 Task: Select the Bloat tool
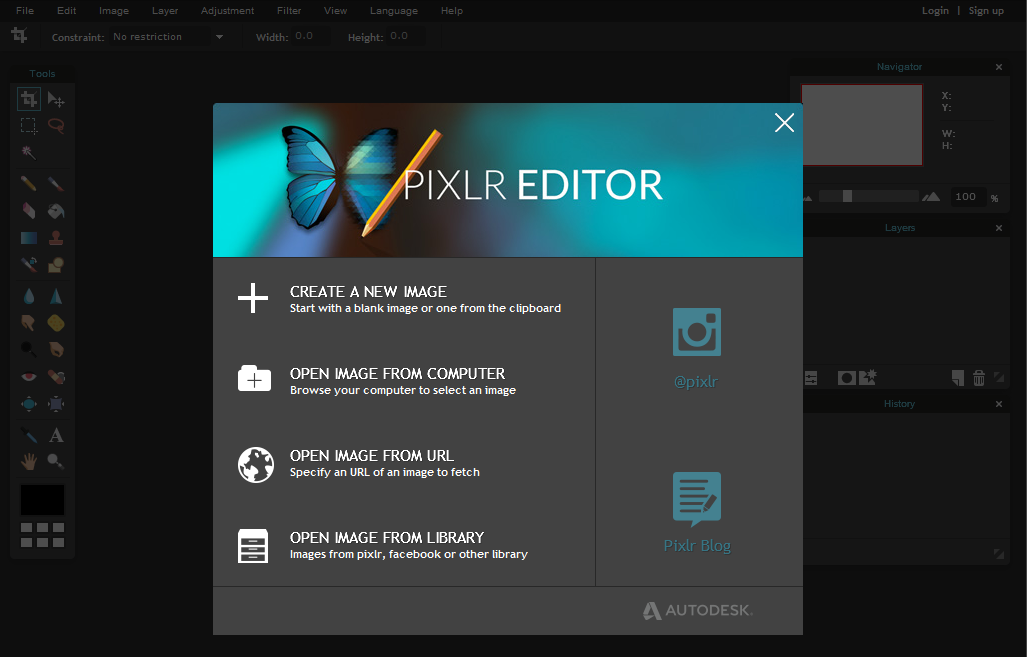[29, 404]
